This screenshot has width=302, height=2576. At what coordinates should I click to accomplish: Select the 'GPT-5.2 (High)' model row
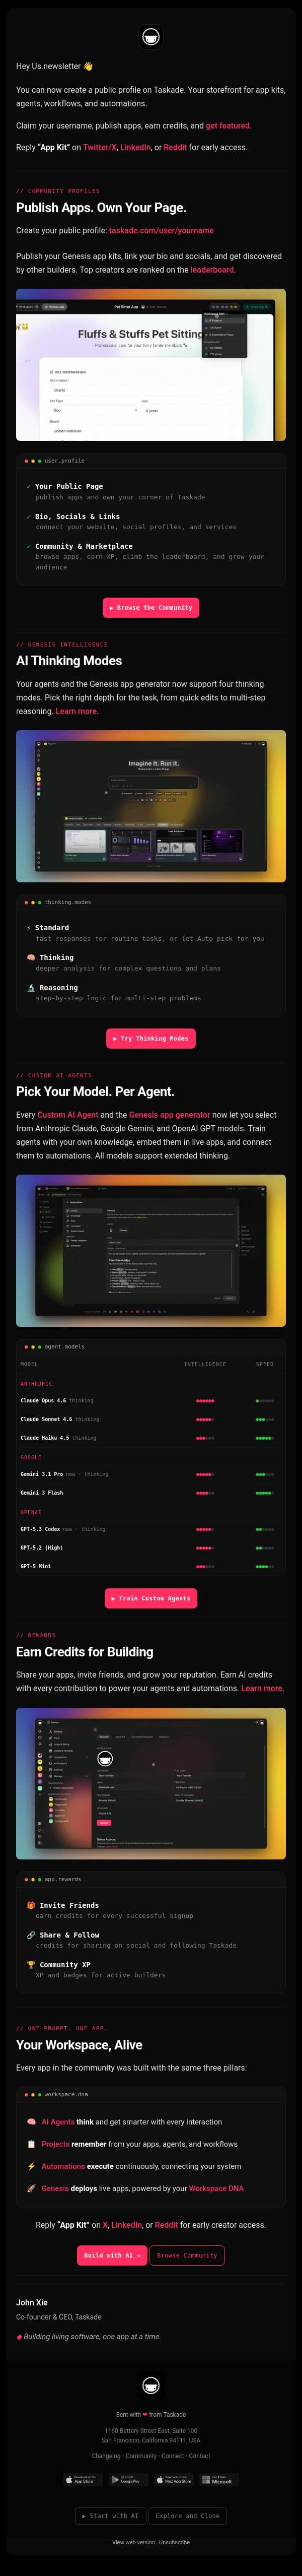pyautogui.click(x=151, y=1547)
